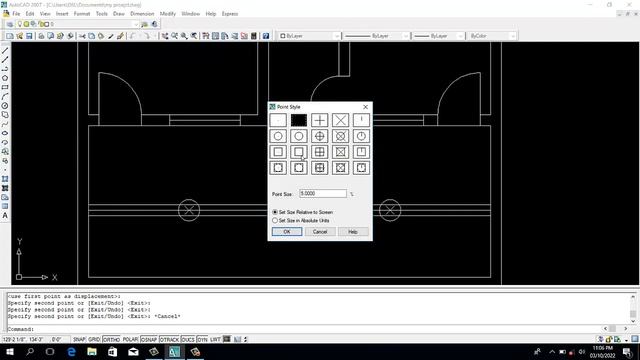Open Microsoft Edge from the taskbar
640x360 pixels.
coord(71,351)
